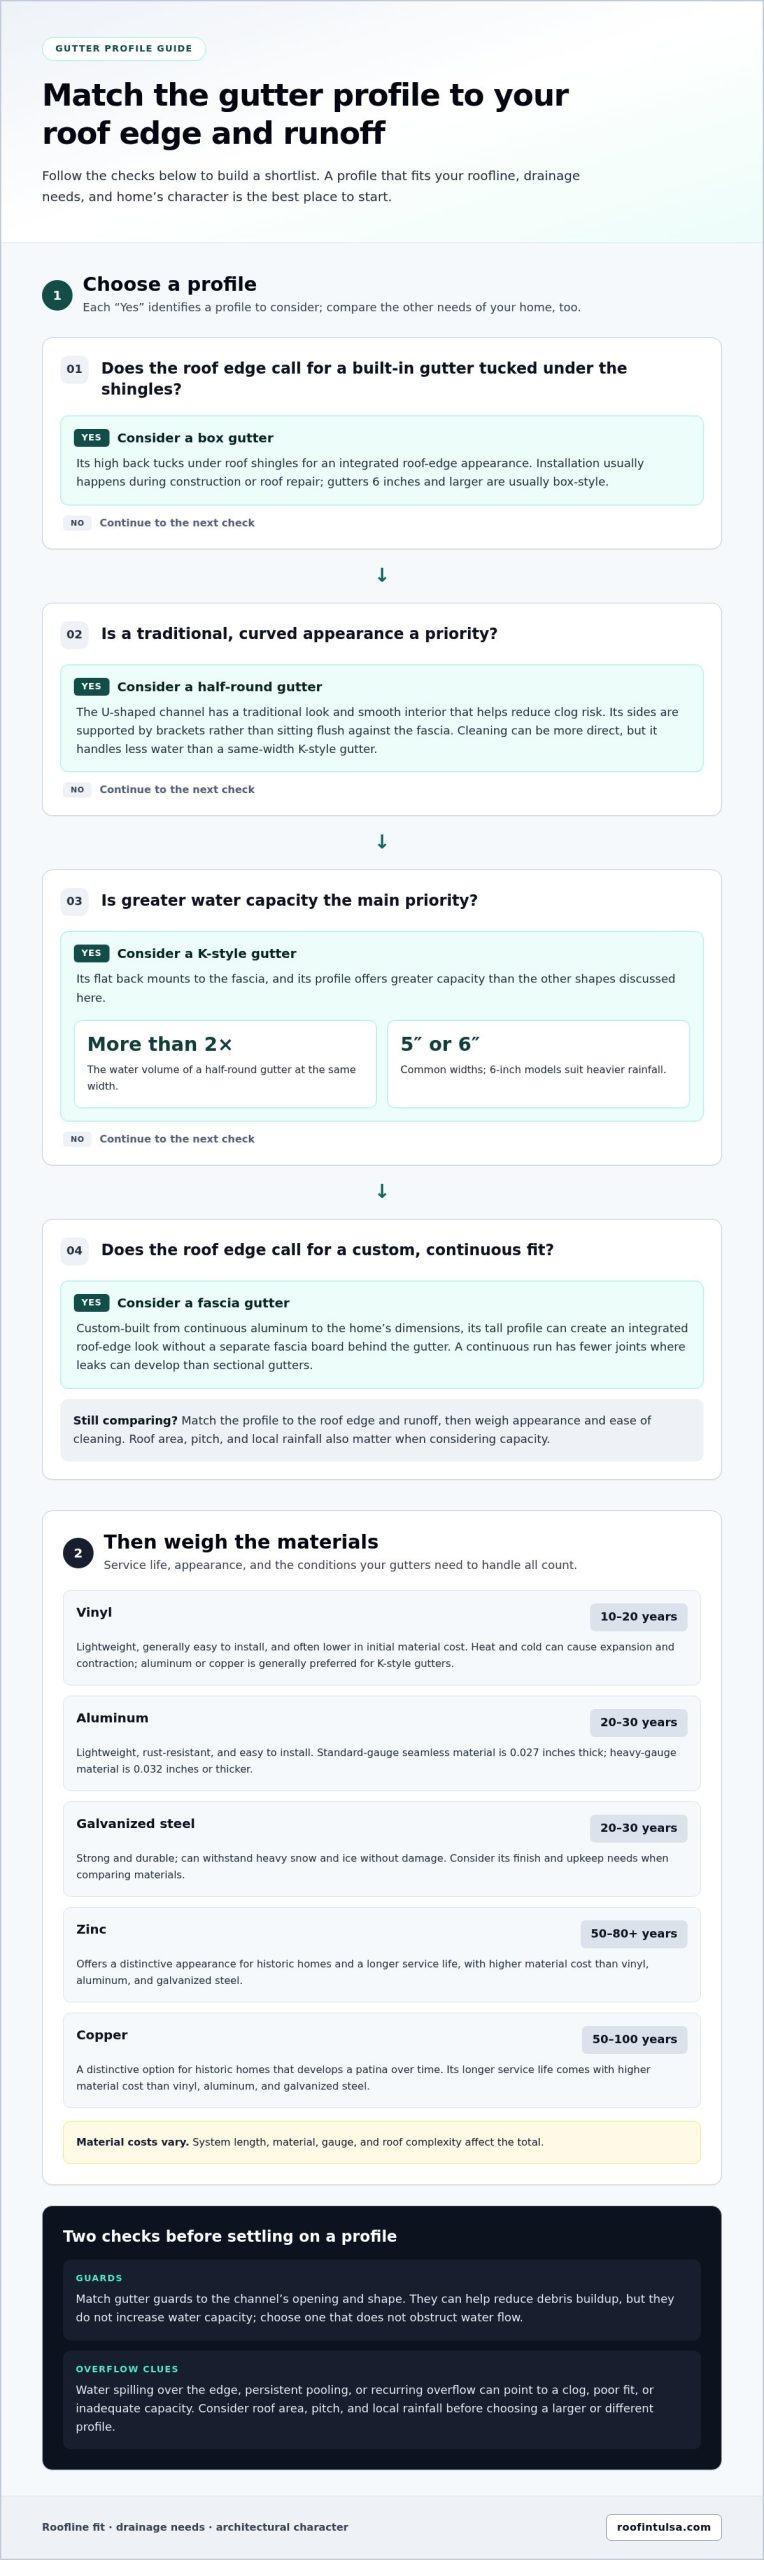Screen dimensions: 764x2560
Task: Click the step 1 circle beside Choose a profile
Action: 57,295
